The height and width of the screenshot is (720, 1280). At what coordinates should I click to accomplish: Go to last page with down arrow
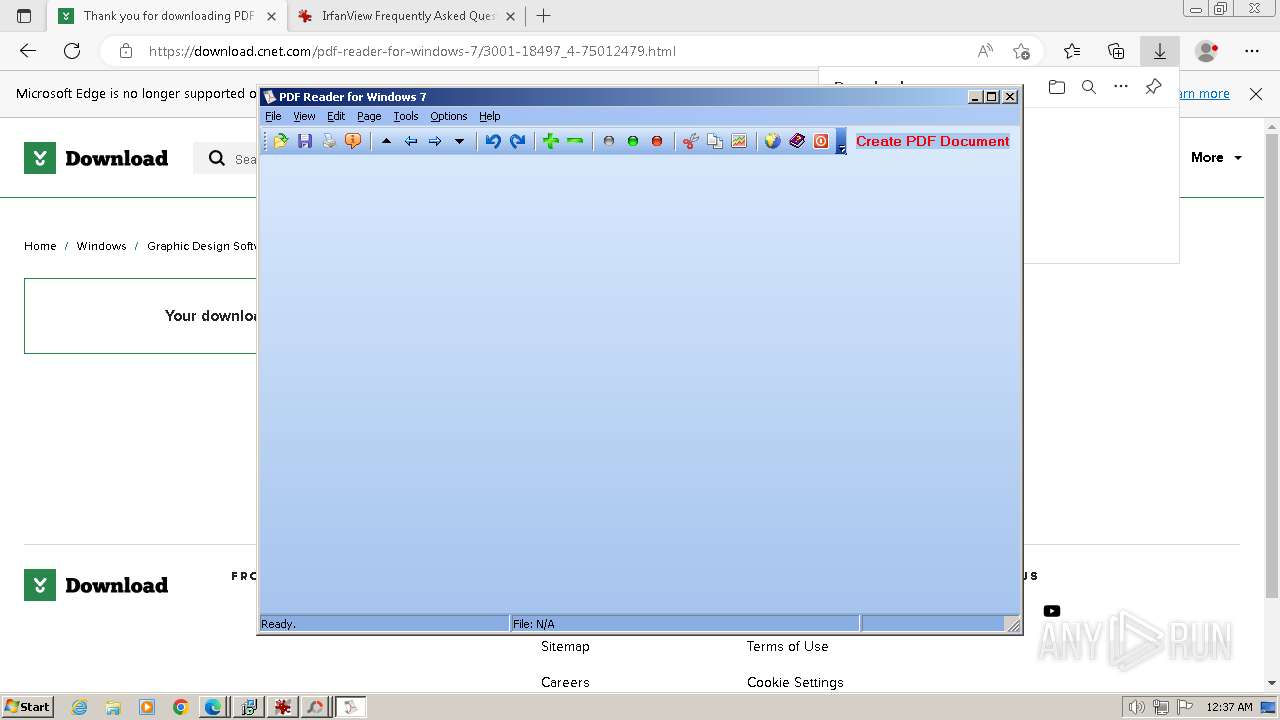coord(459,141)
